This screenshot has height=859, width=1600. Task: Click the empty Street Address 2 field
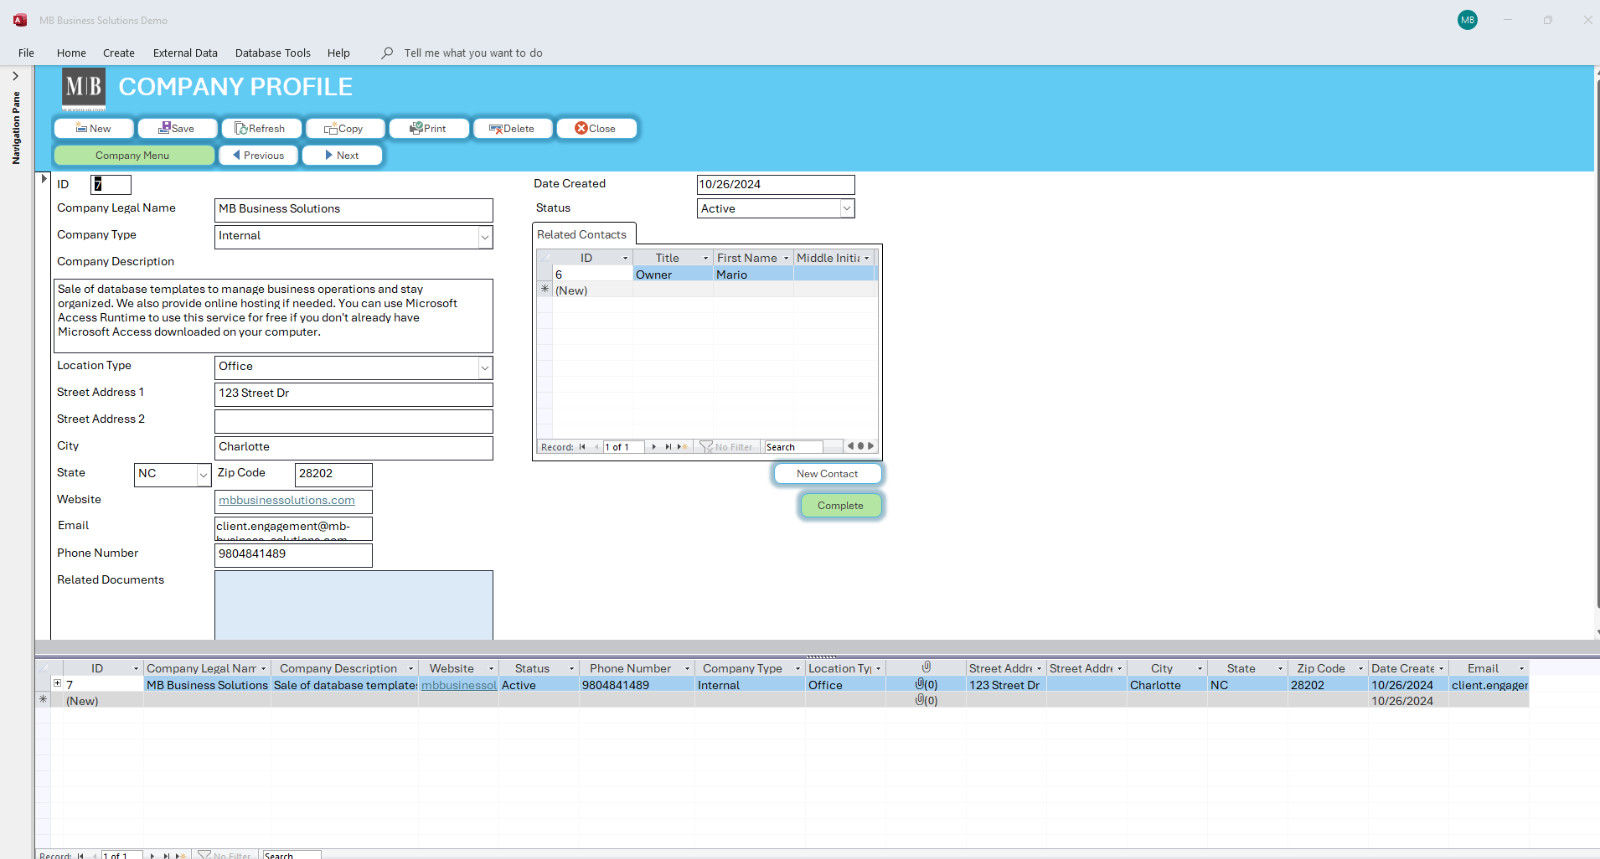click(x=353, y=421)
